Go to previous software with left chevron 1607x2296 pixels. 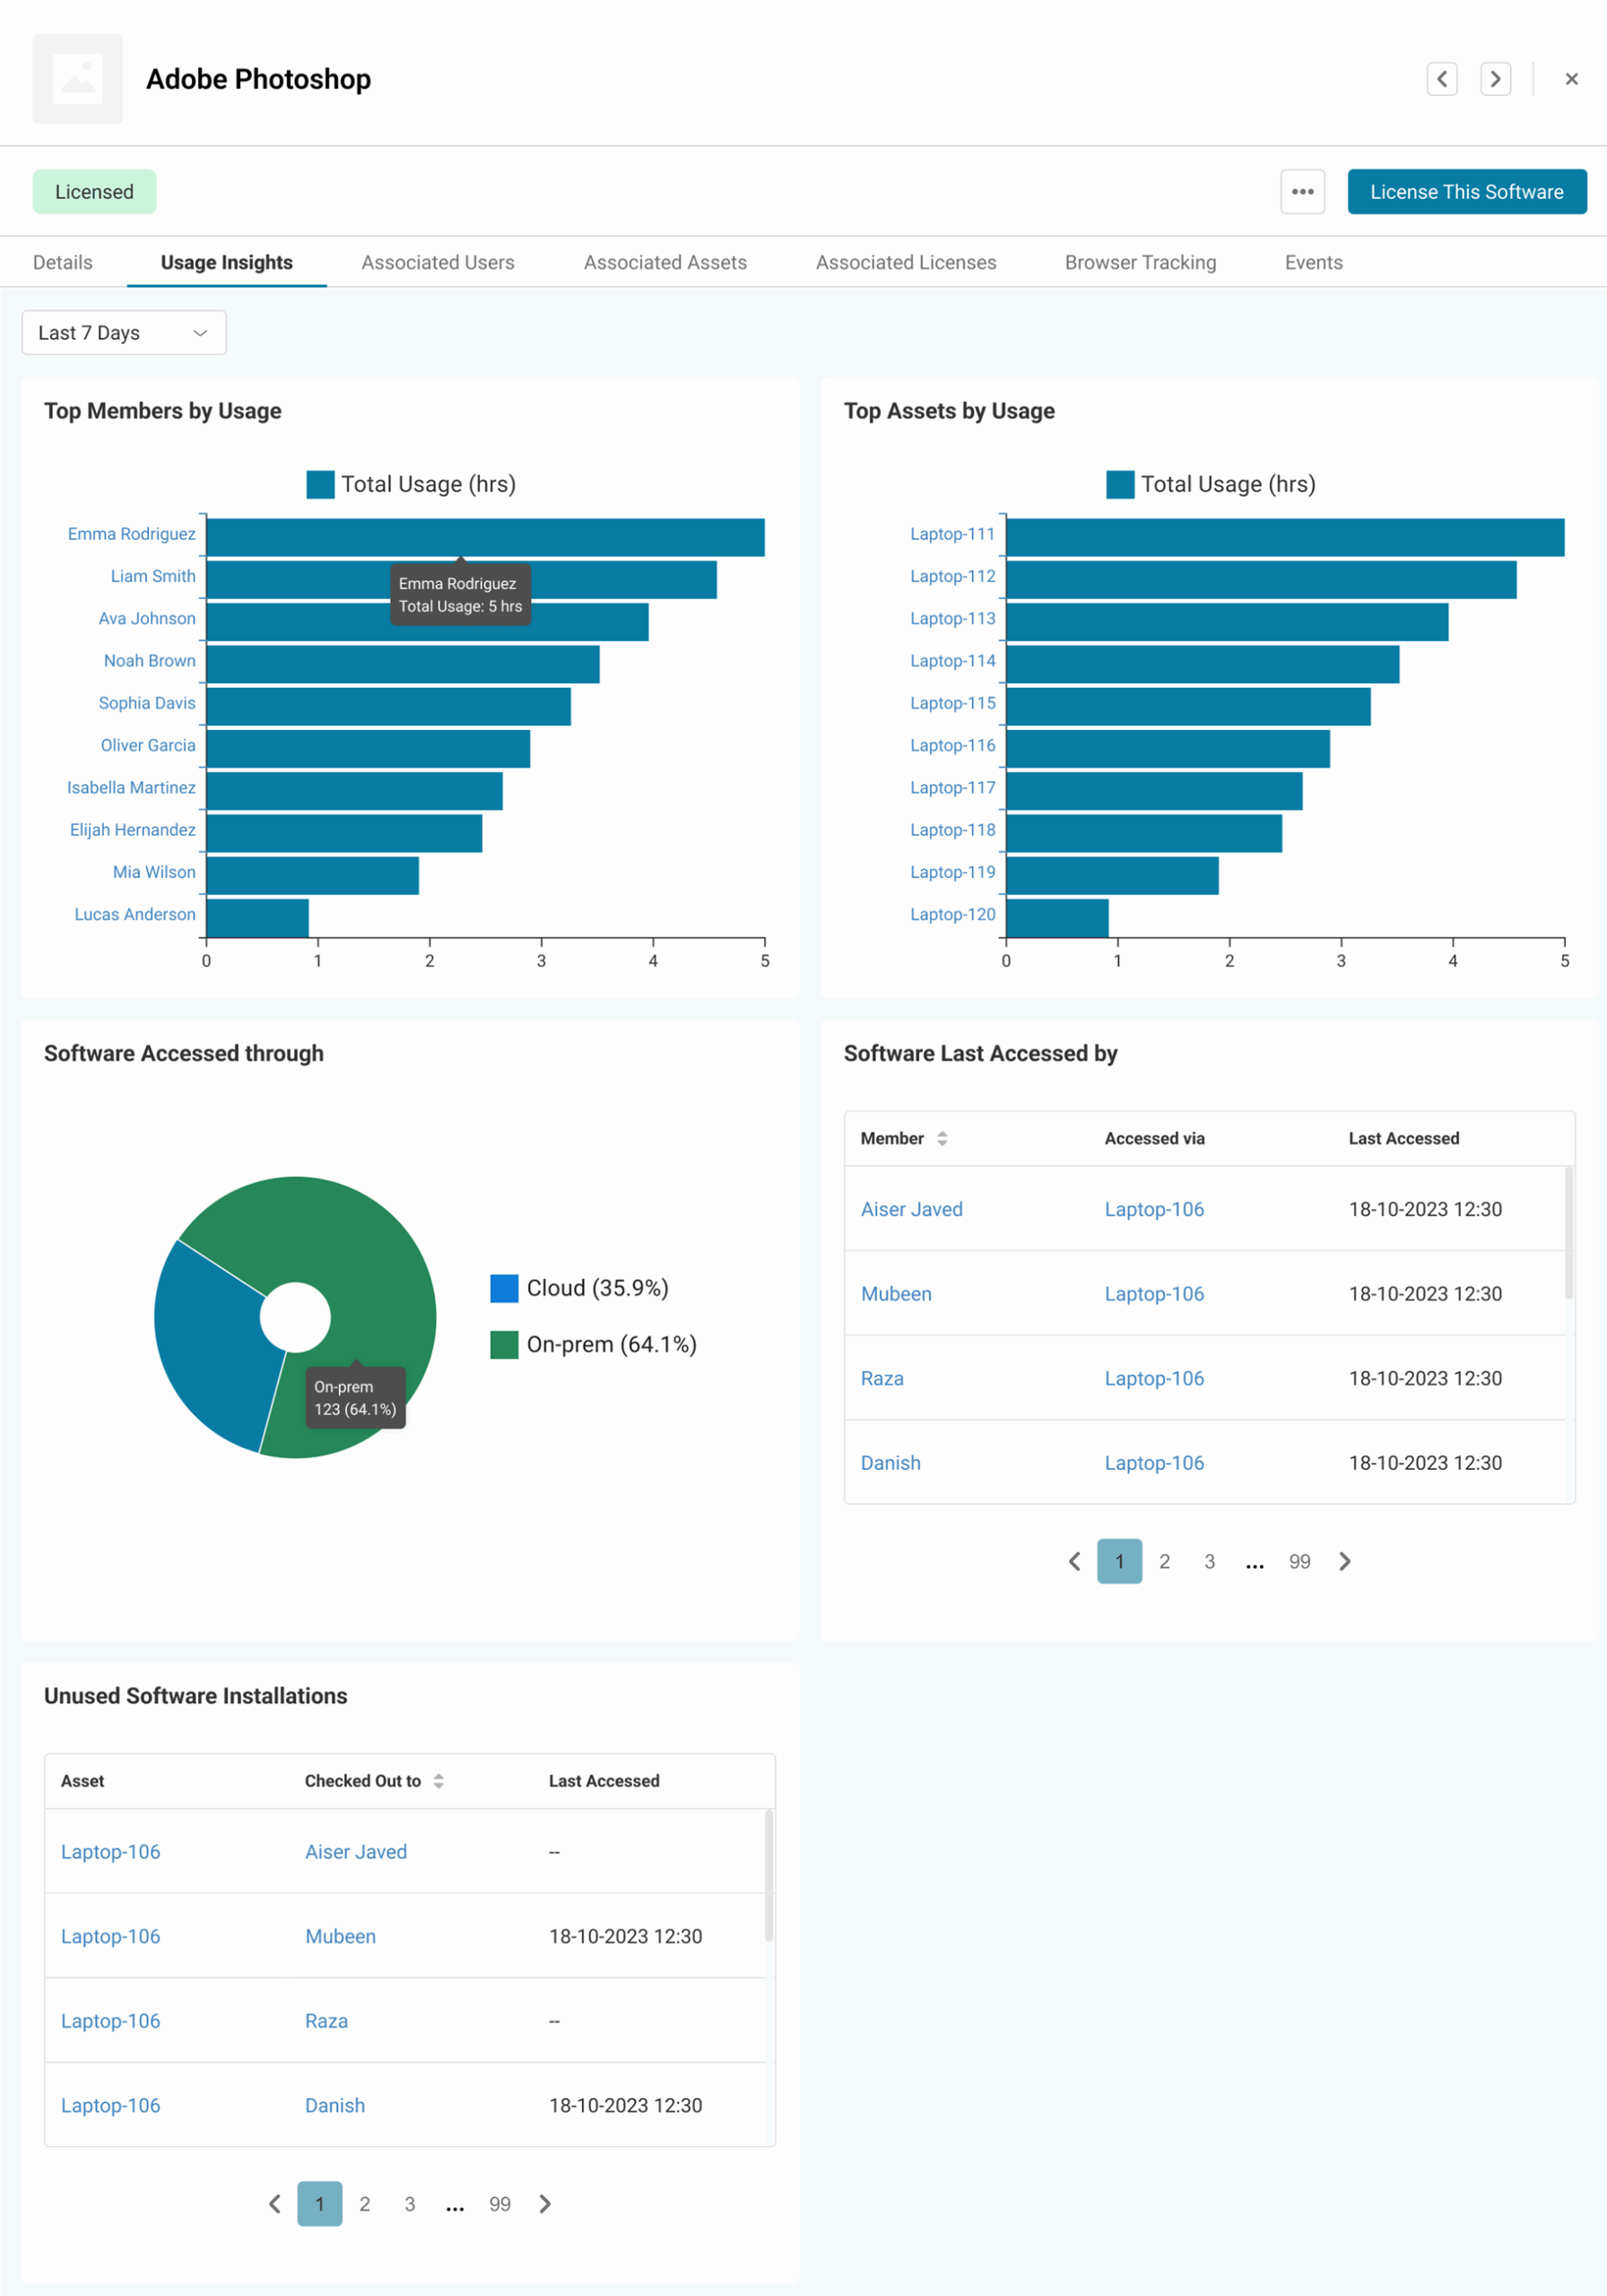1441,79
